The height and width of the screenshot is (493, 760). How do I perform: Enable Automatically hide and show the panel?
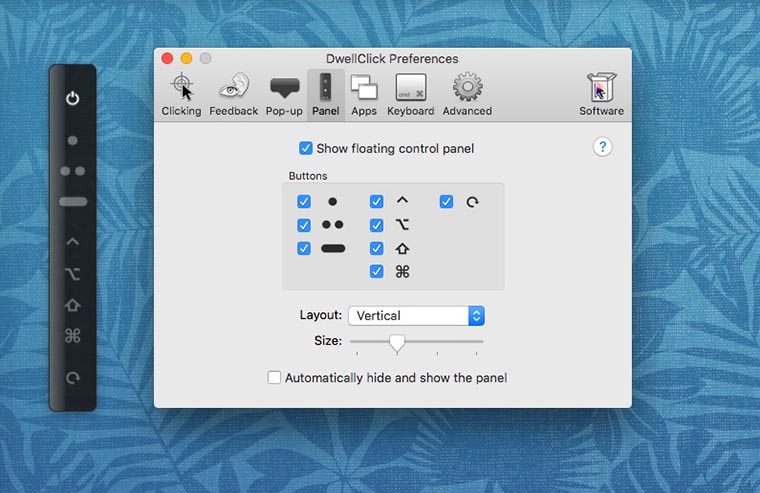tap(274, 378)
